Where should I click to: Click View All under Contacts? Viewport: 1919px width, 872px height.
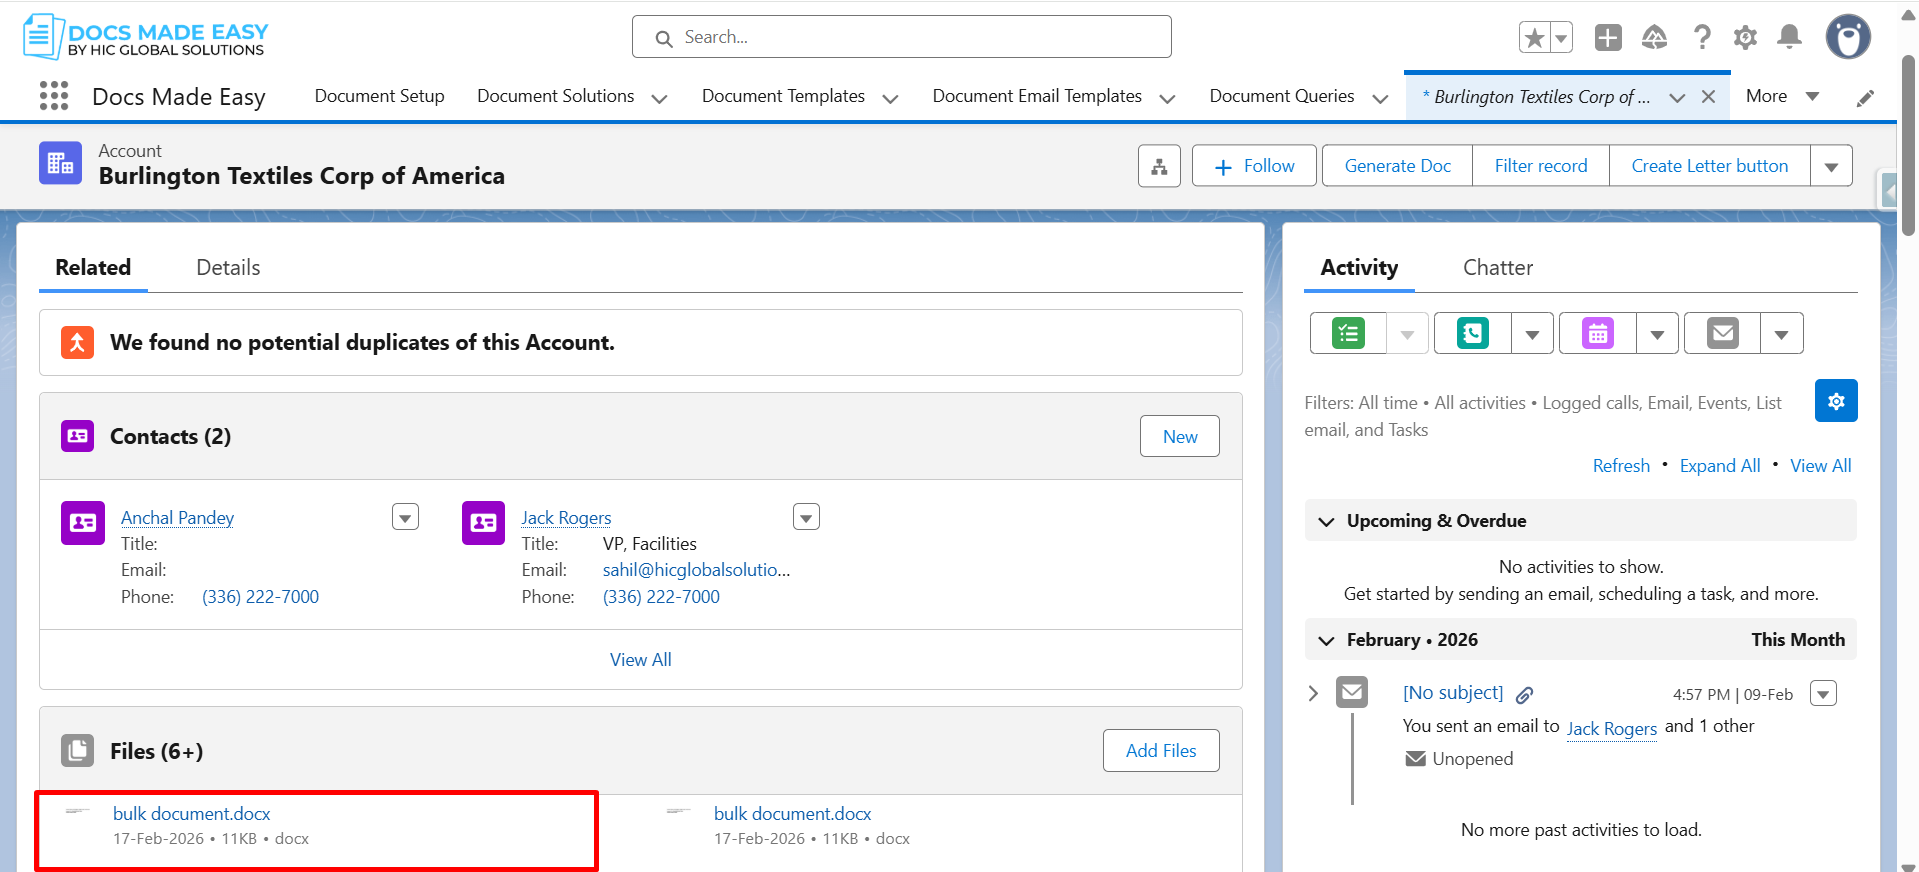[x=640, y=660]
